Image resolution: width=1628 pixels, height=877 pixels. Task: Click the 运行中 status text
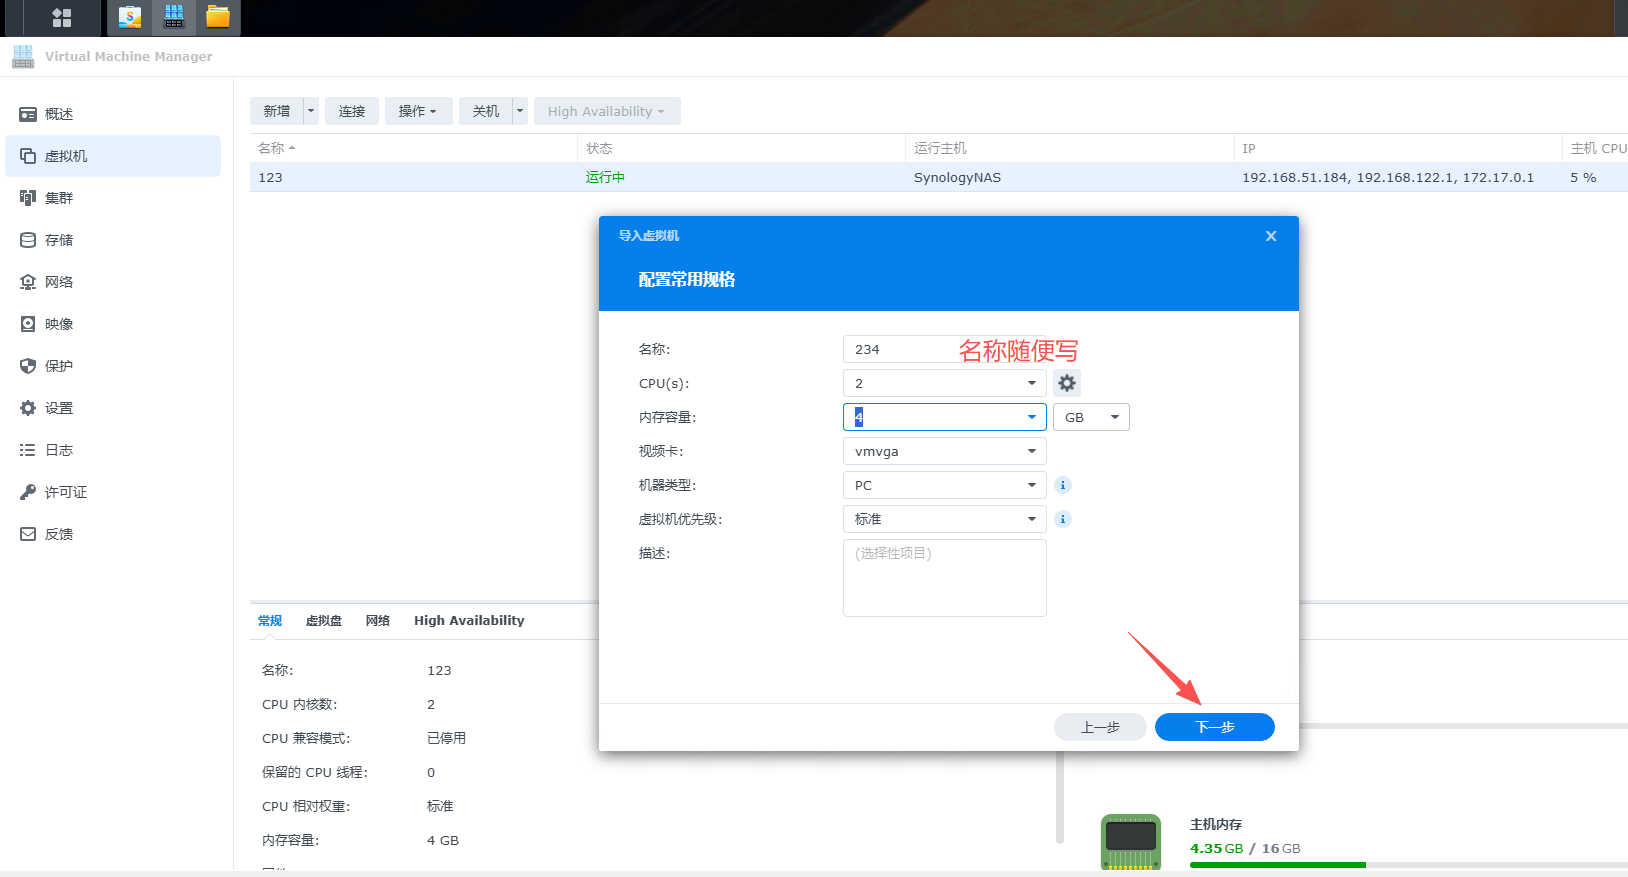pyautogui.click(x=605, y=177)
